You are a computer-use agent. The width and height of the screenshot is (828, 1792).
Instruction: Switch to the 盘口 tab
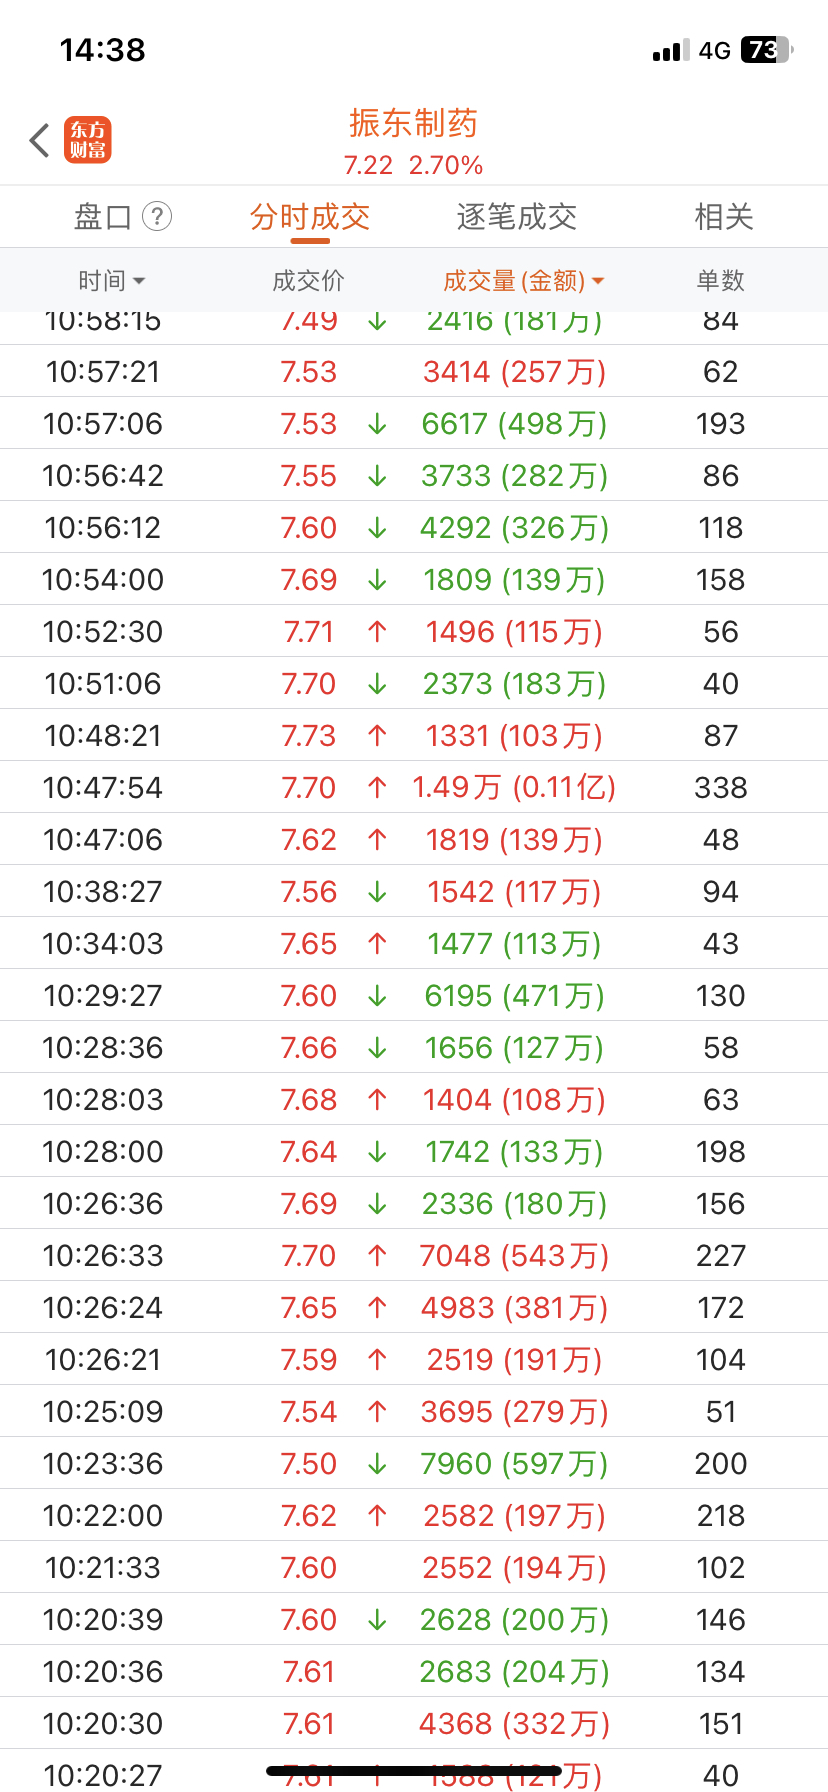click(x=103, y=216)
